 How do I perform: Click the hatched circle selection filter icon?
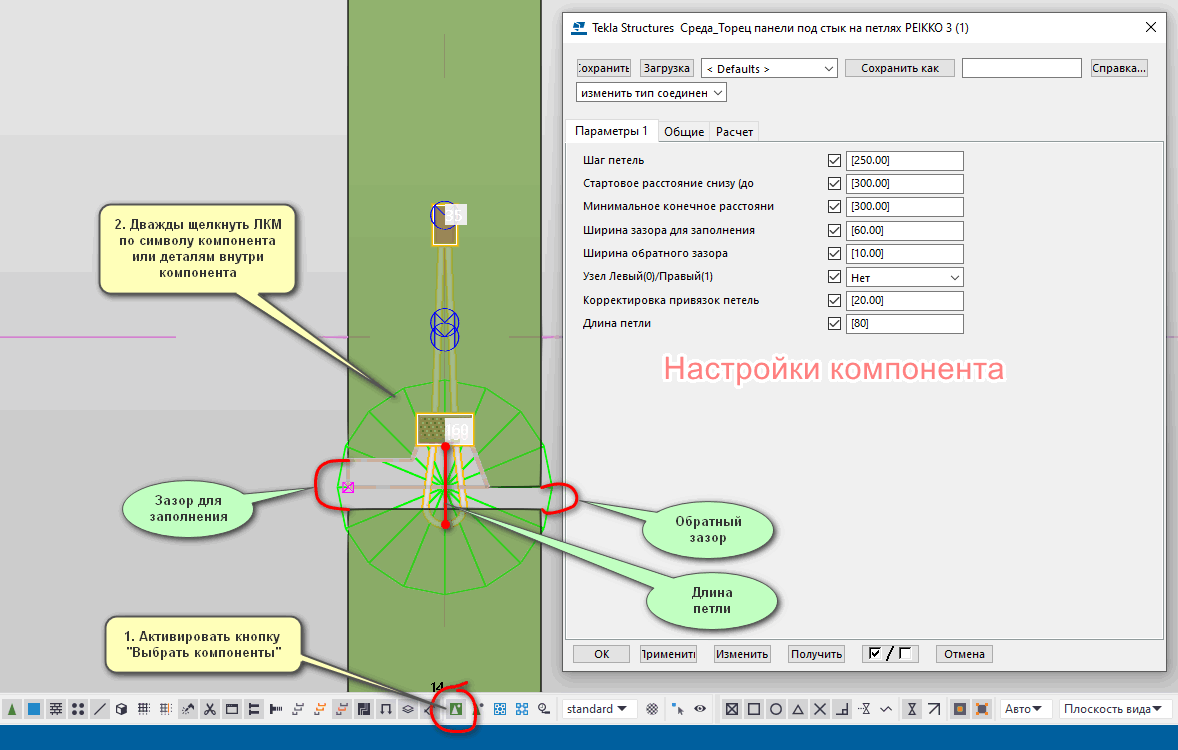pos(652,709)
